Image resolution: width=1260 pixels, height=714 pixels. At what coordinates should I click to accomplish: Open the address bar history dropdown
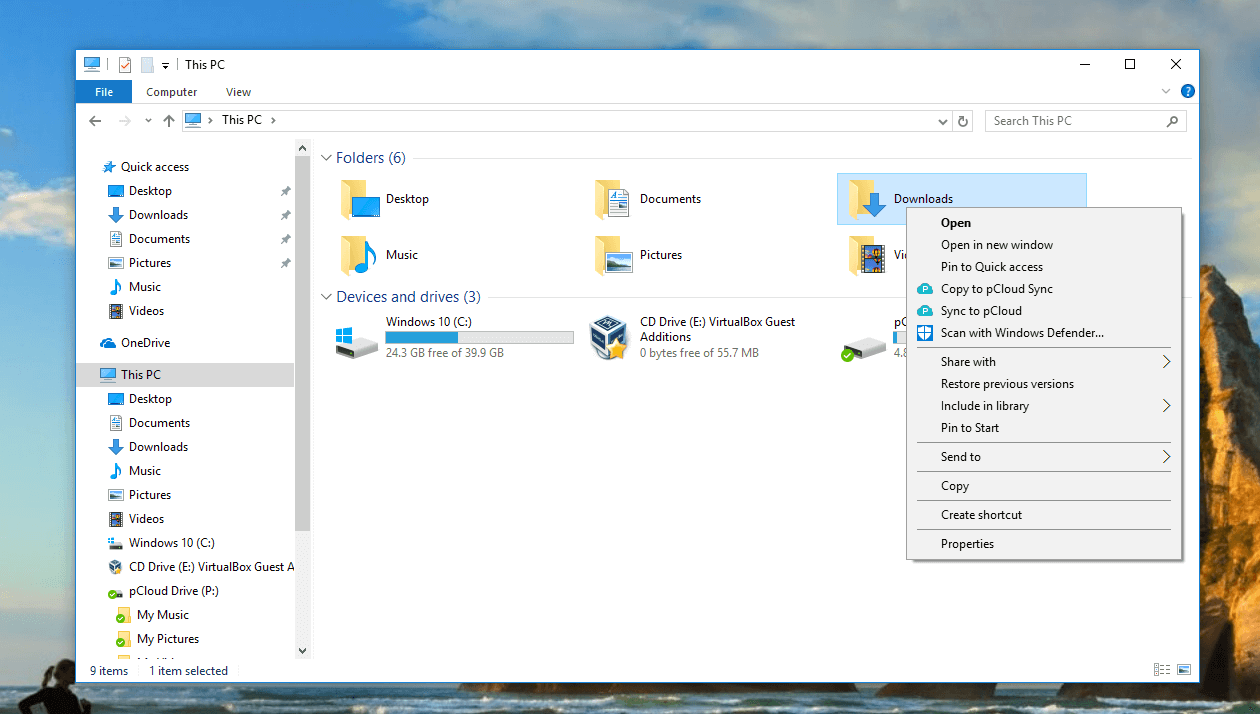tap(943, 121)
